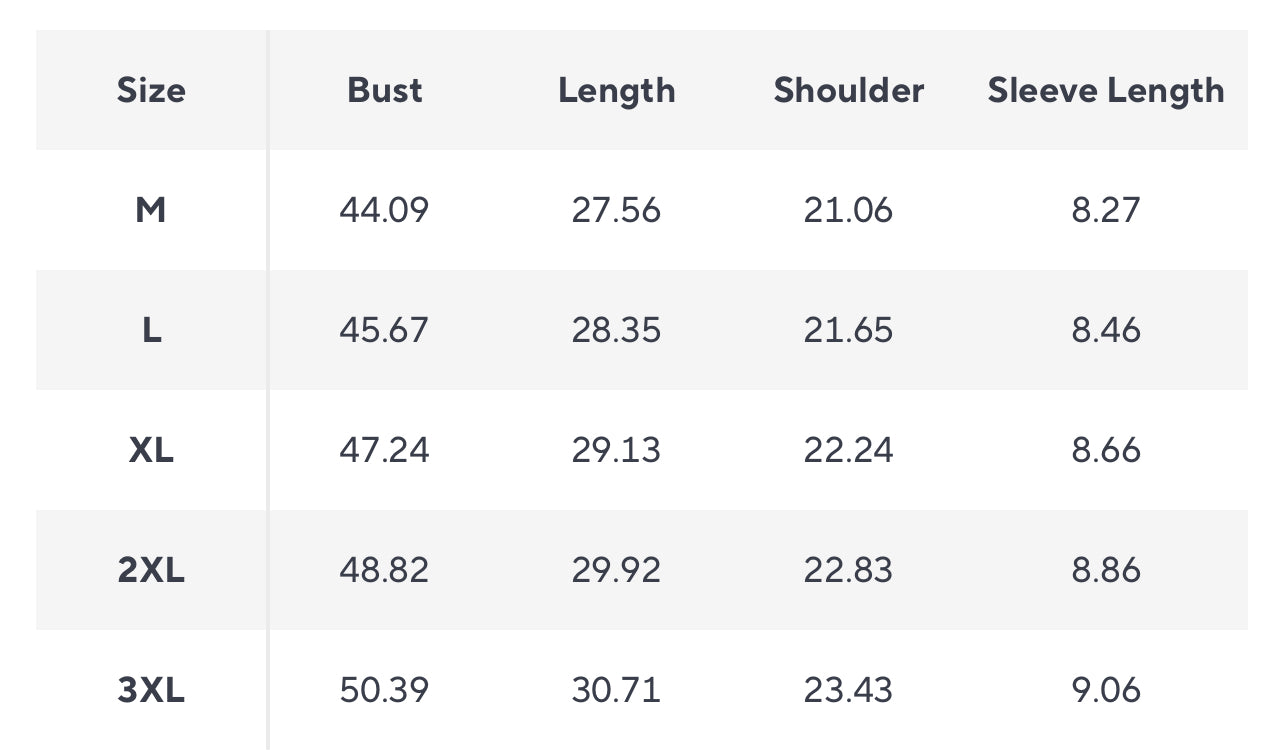1284x753 pixels.
Task: Click sleeve length value 8.86
Action: [x=1106, y=570]
